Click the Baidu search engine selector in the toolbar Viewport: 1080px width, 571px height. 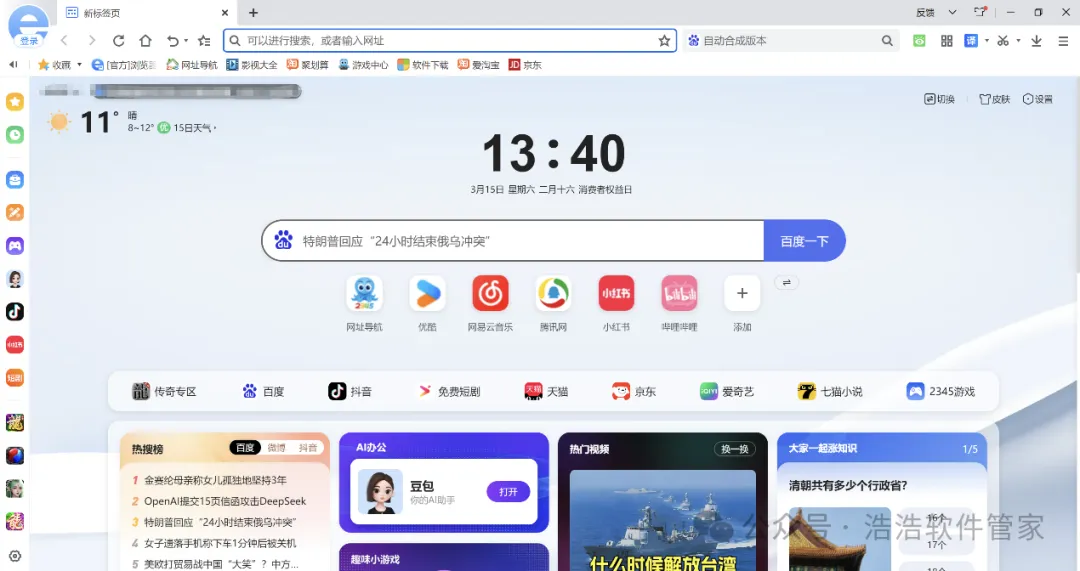coord(694,41)
